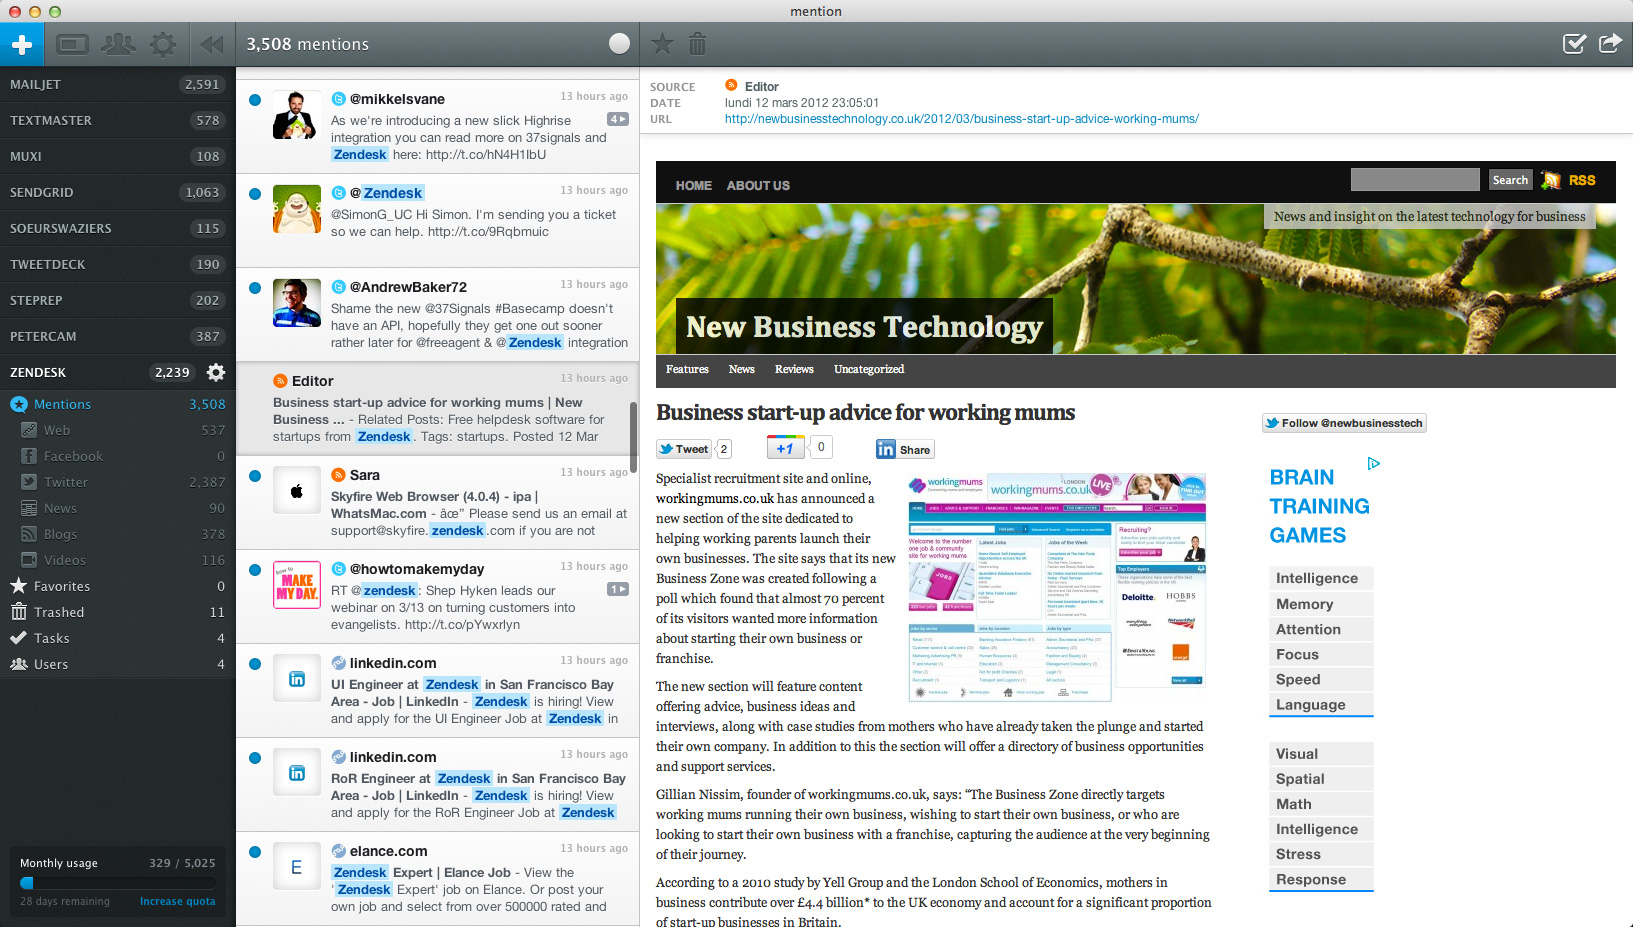
Task: Favorite the mention with star icon
Action: (x=662, y=43)
